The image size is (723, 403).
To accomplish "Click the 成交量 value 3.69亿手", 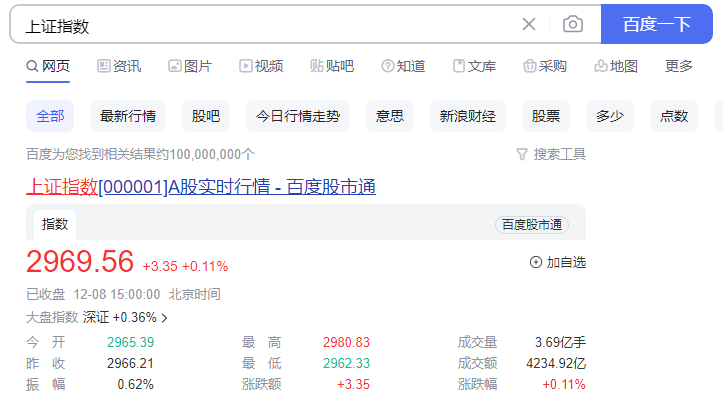I will (x=560, y=342).
